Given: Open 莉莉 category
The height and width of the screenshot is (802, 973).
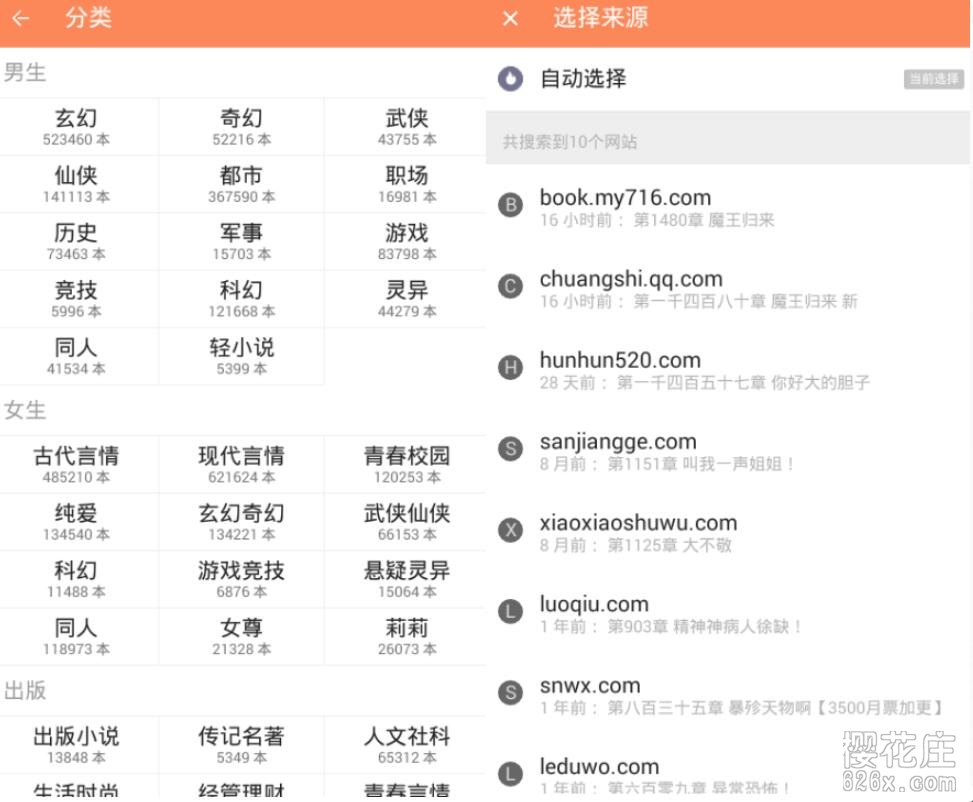Looking at the screenshot, I should 406,637.
